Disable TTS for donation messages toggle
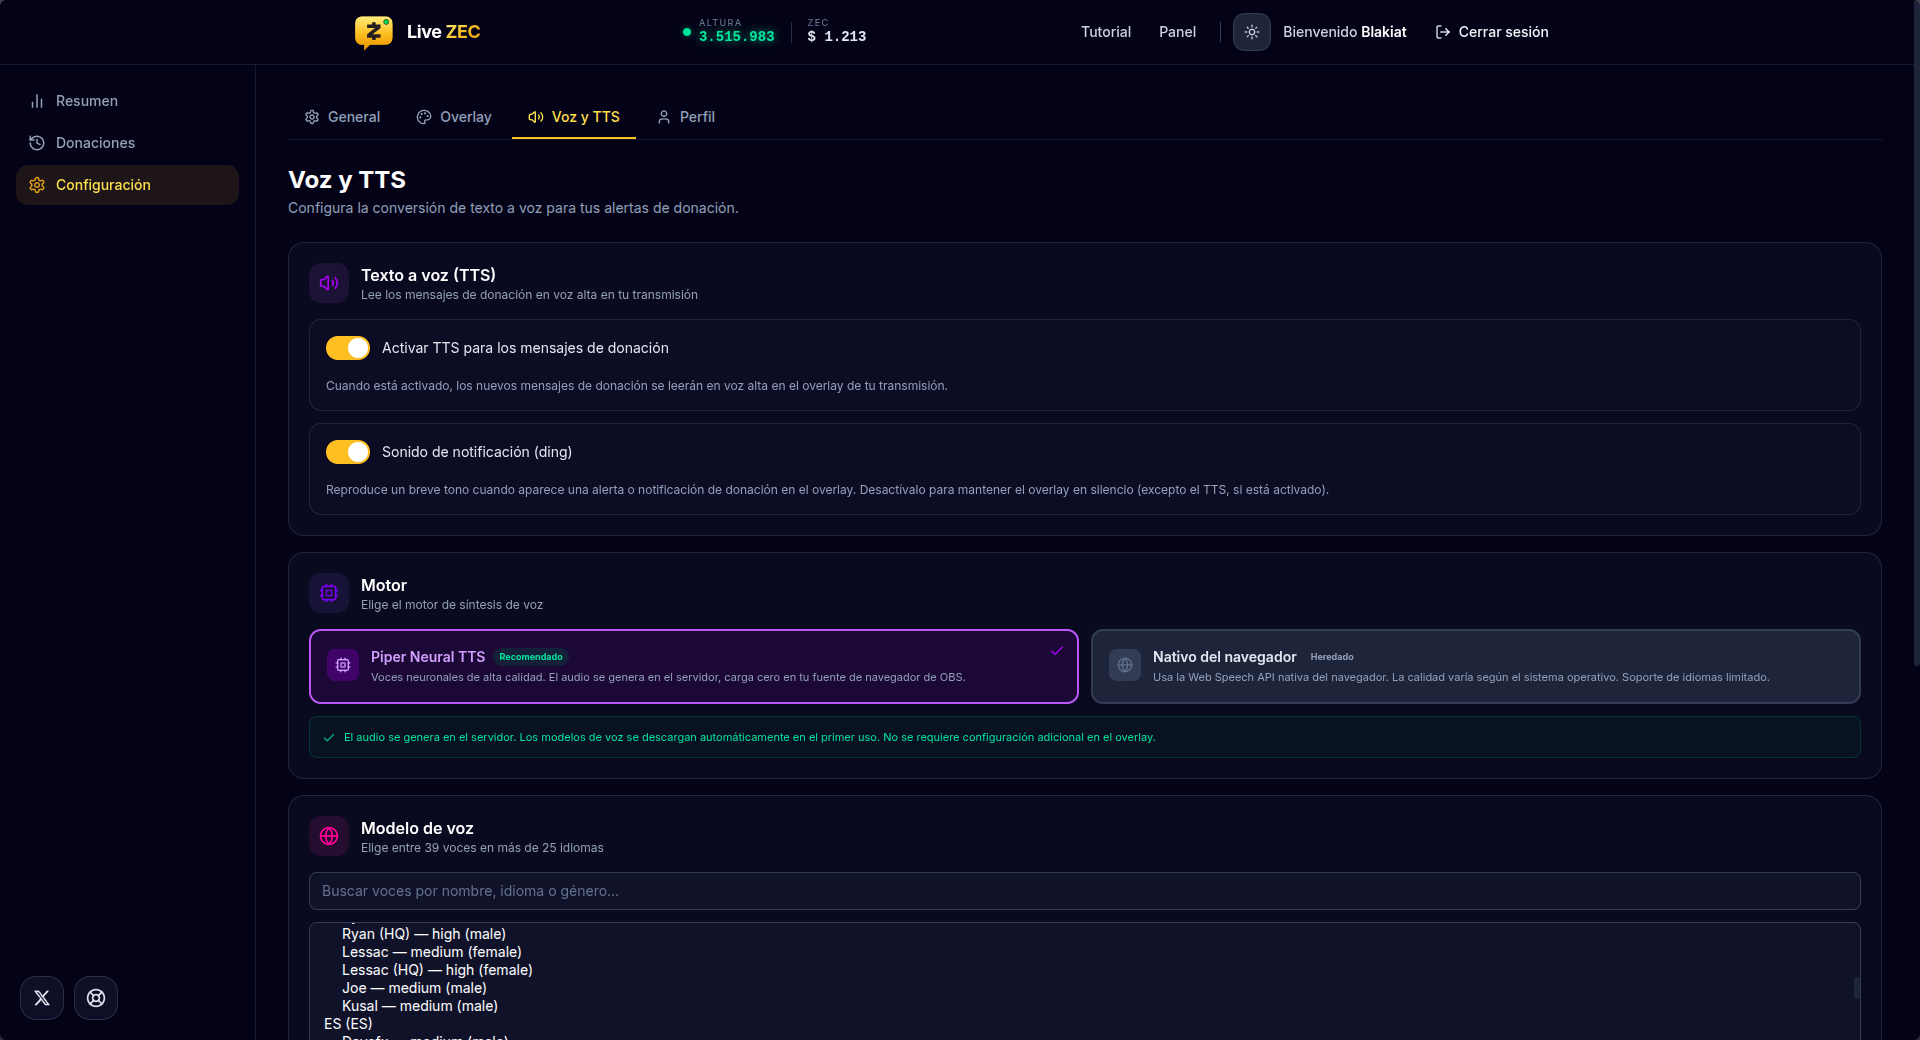Screen dimensions: 1920x1040 pos(348,348)
